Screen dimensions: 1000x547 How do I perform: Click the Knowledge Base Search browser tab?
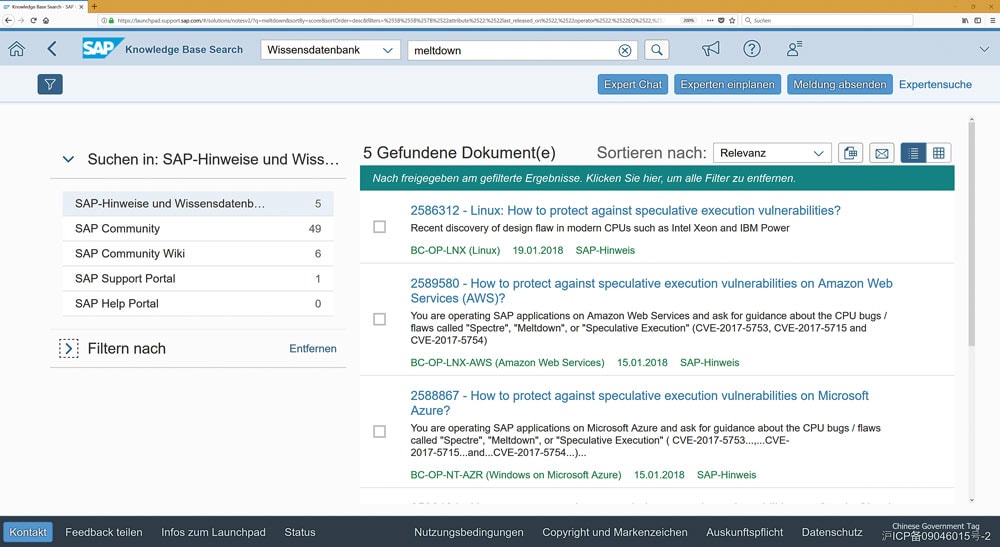[43, 6]
